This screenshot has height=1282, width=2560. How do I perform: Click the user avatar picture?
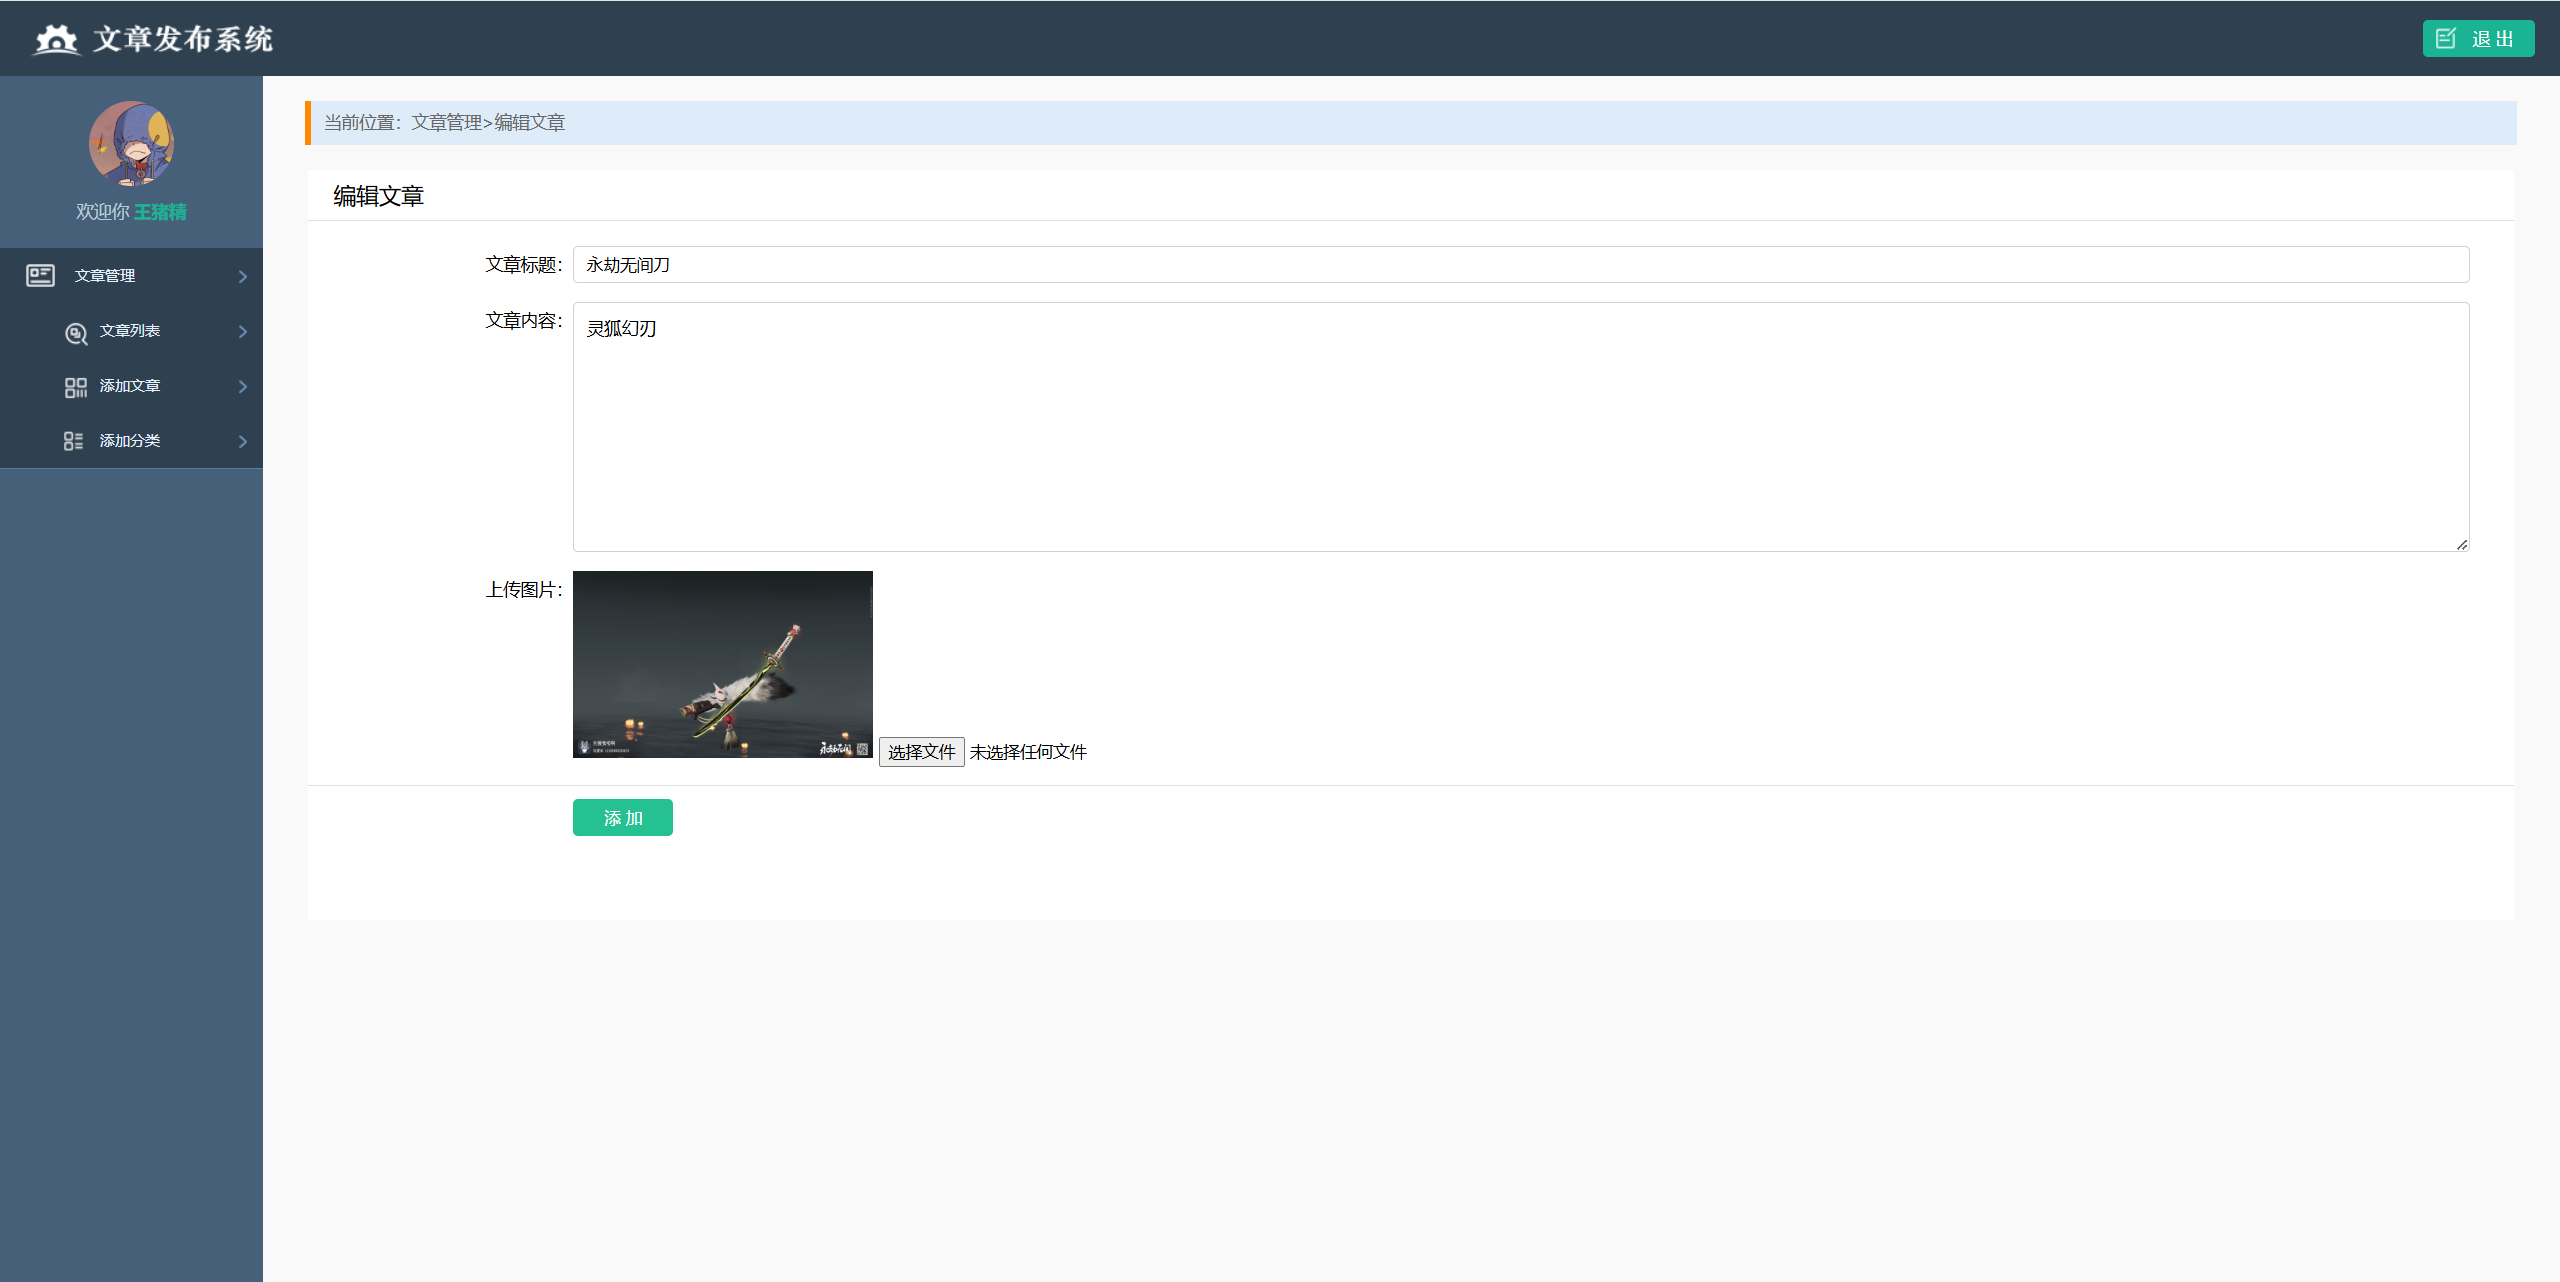click(x=131, y=143)
